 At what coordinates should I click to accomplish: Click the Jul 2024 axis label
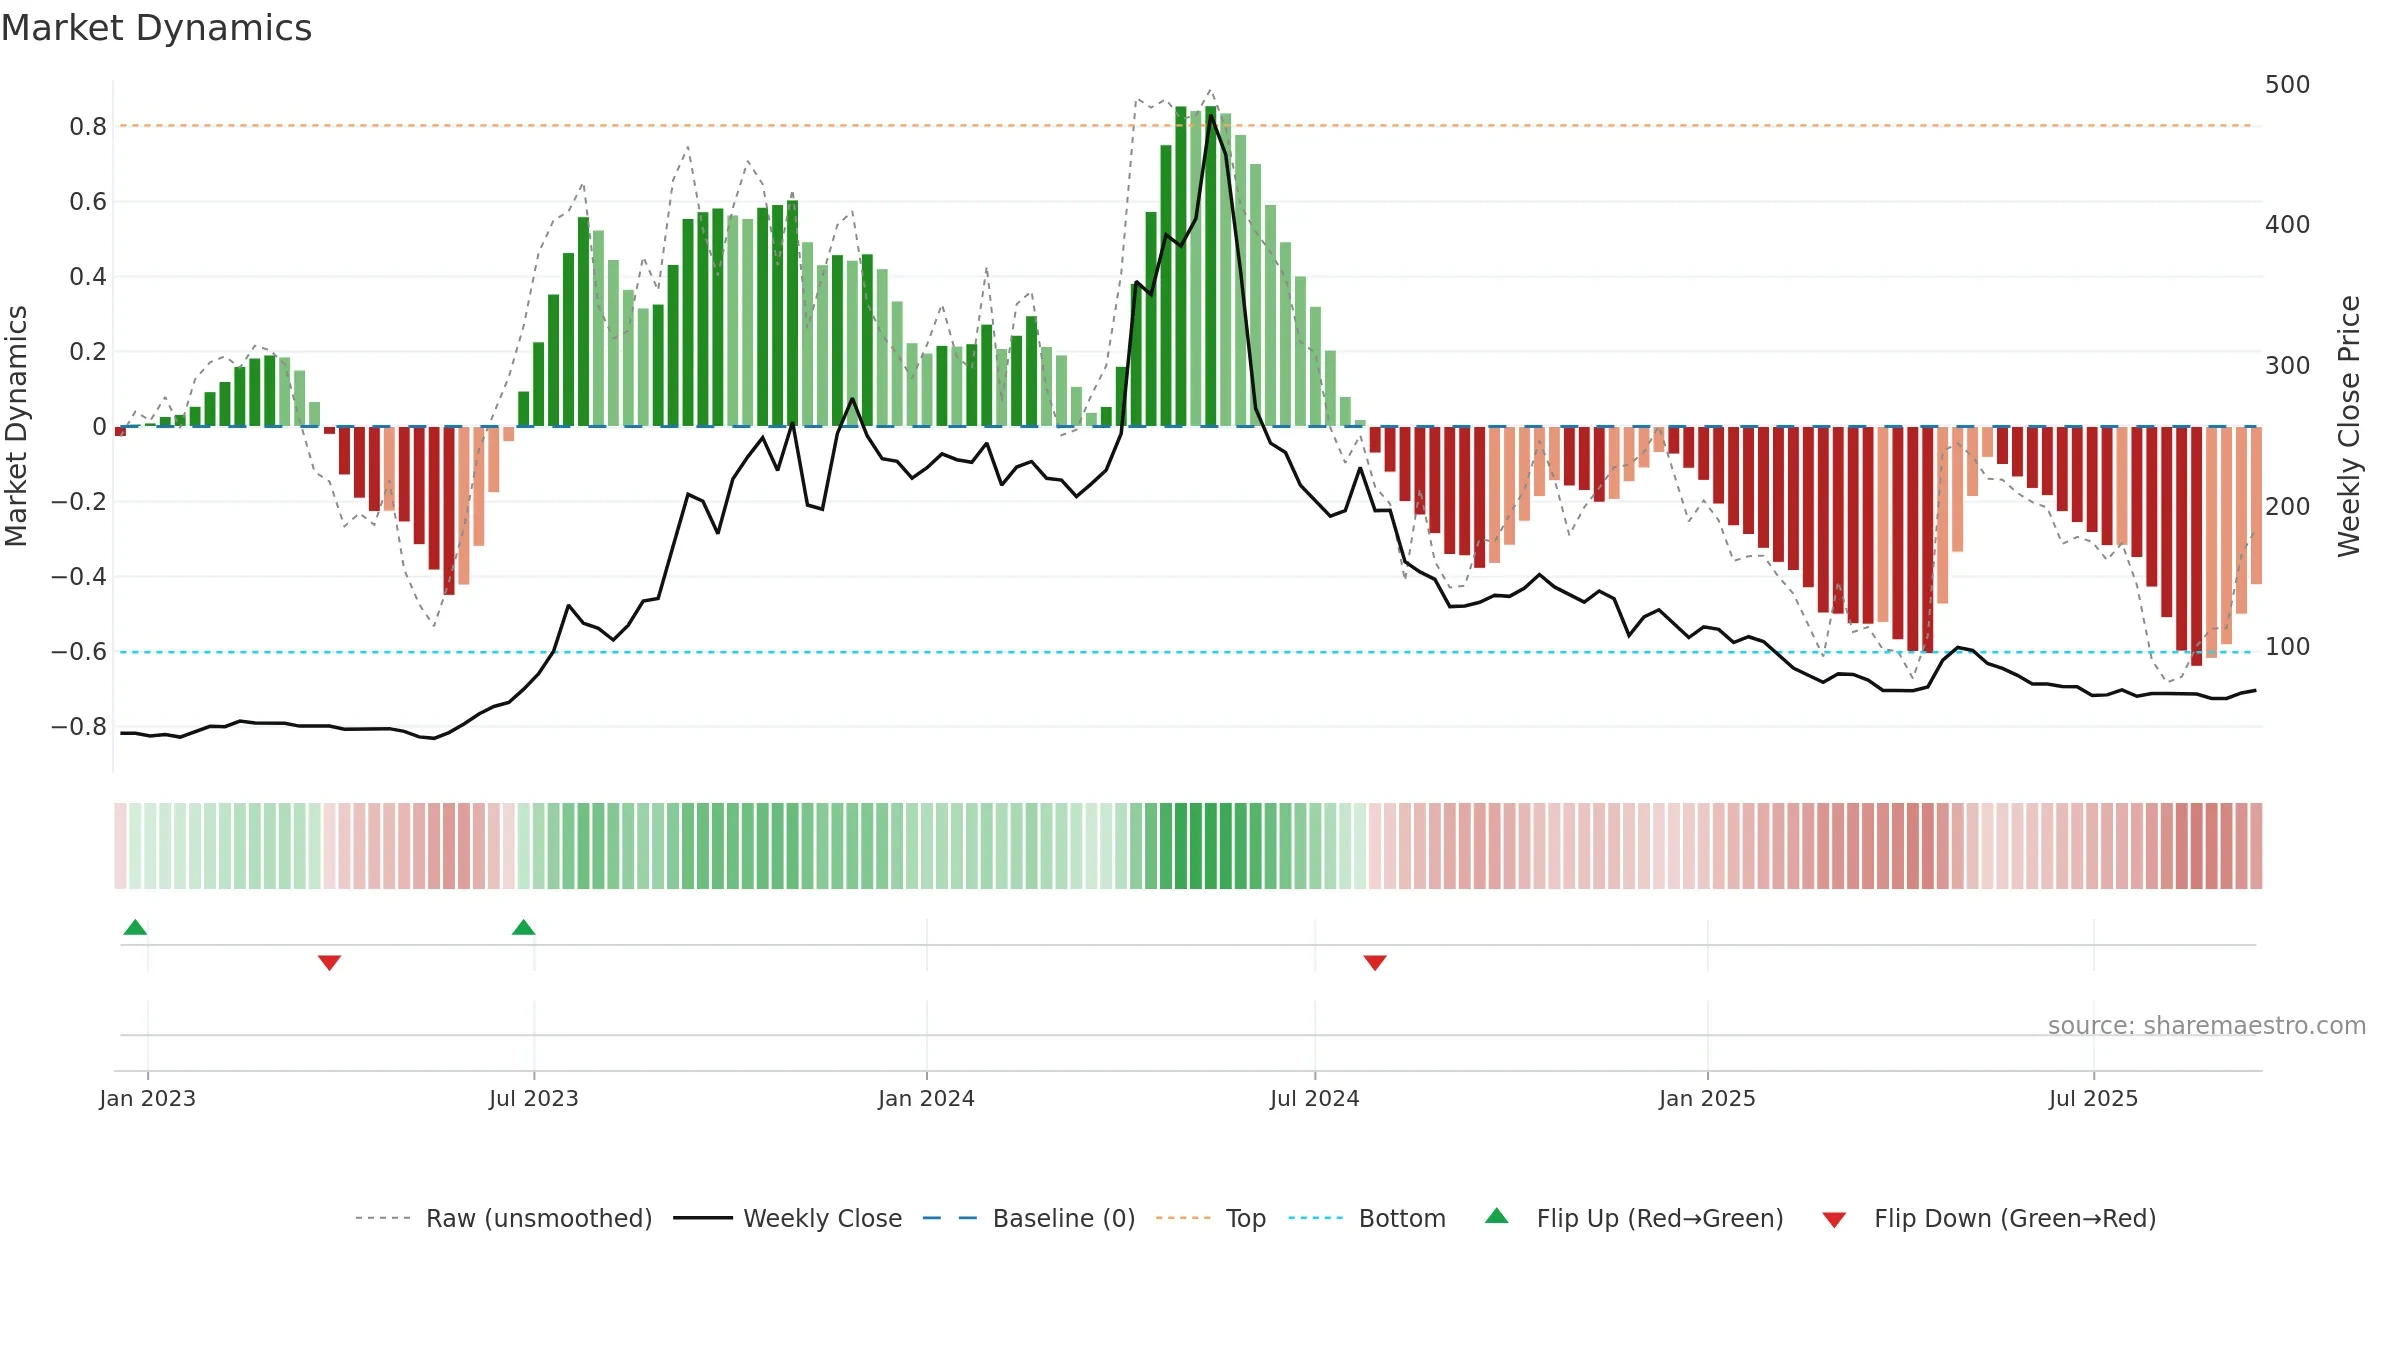[x=1315, y=1098]
